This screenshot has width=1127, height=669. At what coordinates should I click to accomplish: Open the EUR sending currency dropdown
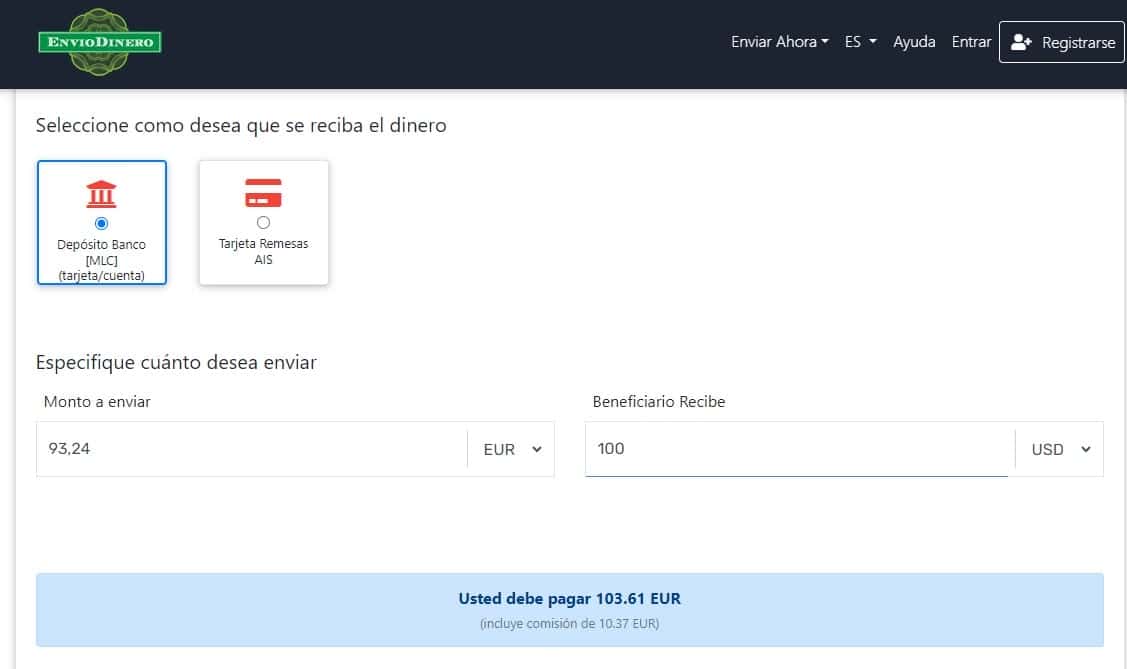tap(511, 449)
